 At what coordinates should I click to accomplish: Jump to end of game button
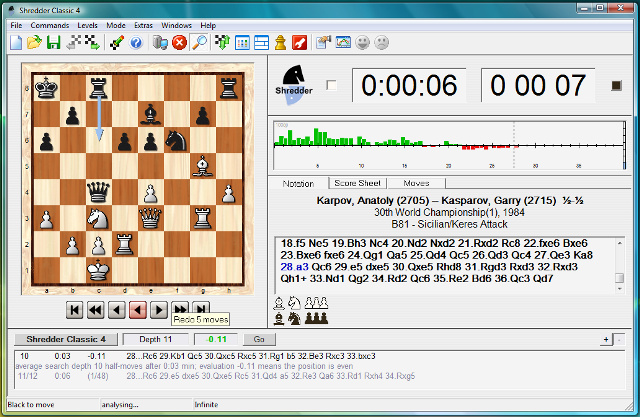(x=201, y=308)
